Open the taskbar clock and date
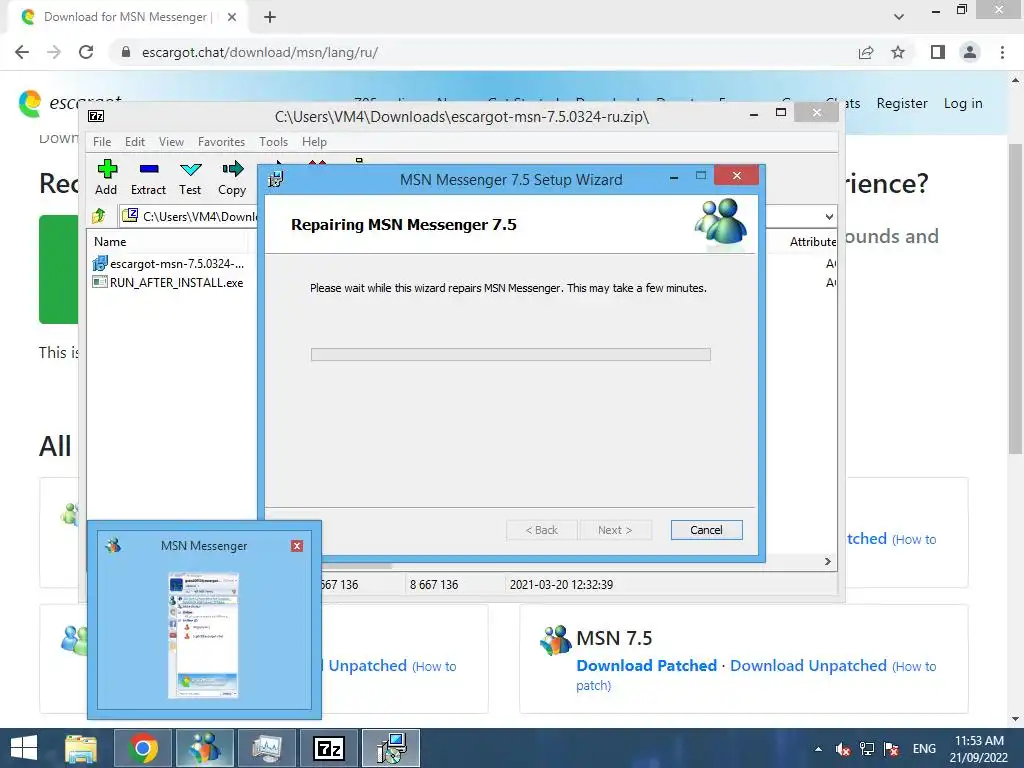Screen dimensions: 1024x768 pyautogui.click(x=978, y=749)
